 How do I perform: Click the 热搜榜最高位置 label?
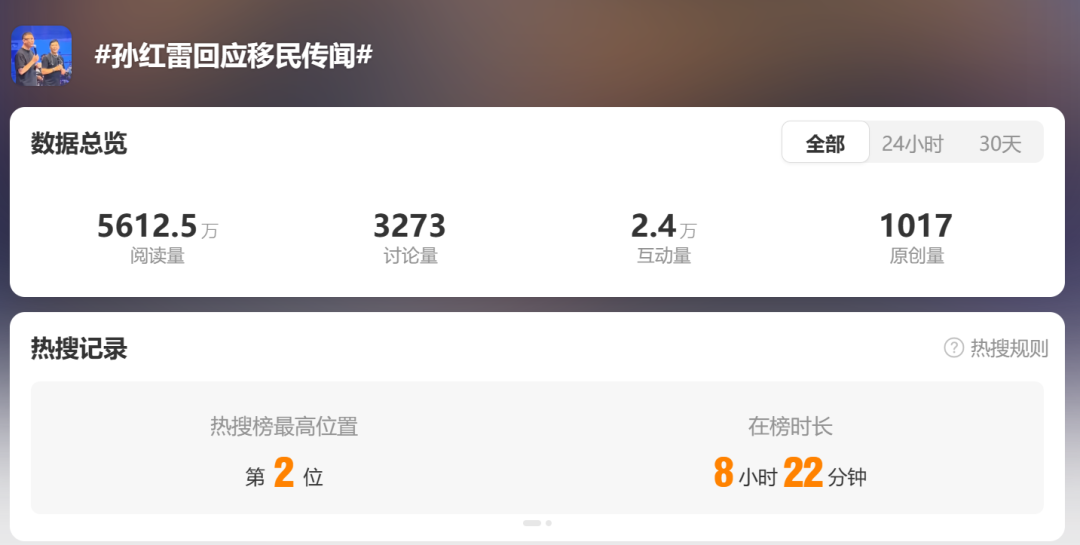click(x=284, y=426)
